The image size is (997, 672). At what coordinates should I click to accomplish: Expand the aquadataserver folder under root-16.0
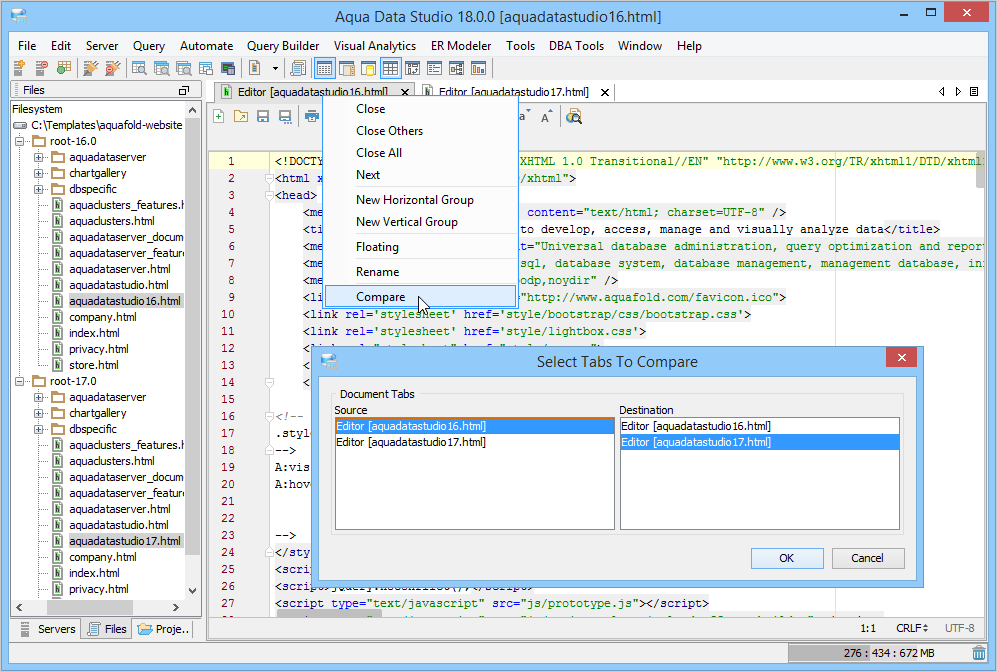tap(39, 157)
